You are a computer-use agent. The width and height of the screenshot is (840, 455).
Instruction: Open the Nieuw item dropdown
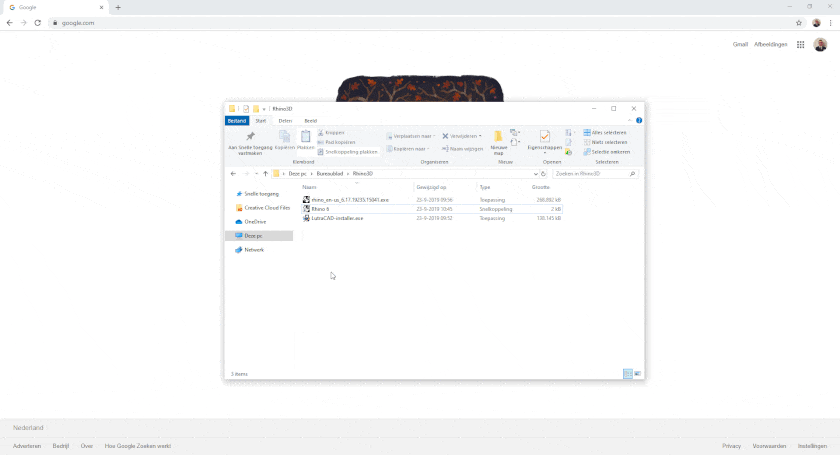(x=514, y=132)
